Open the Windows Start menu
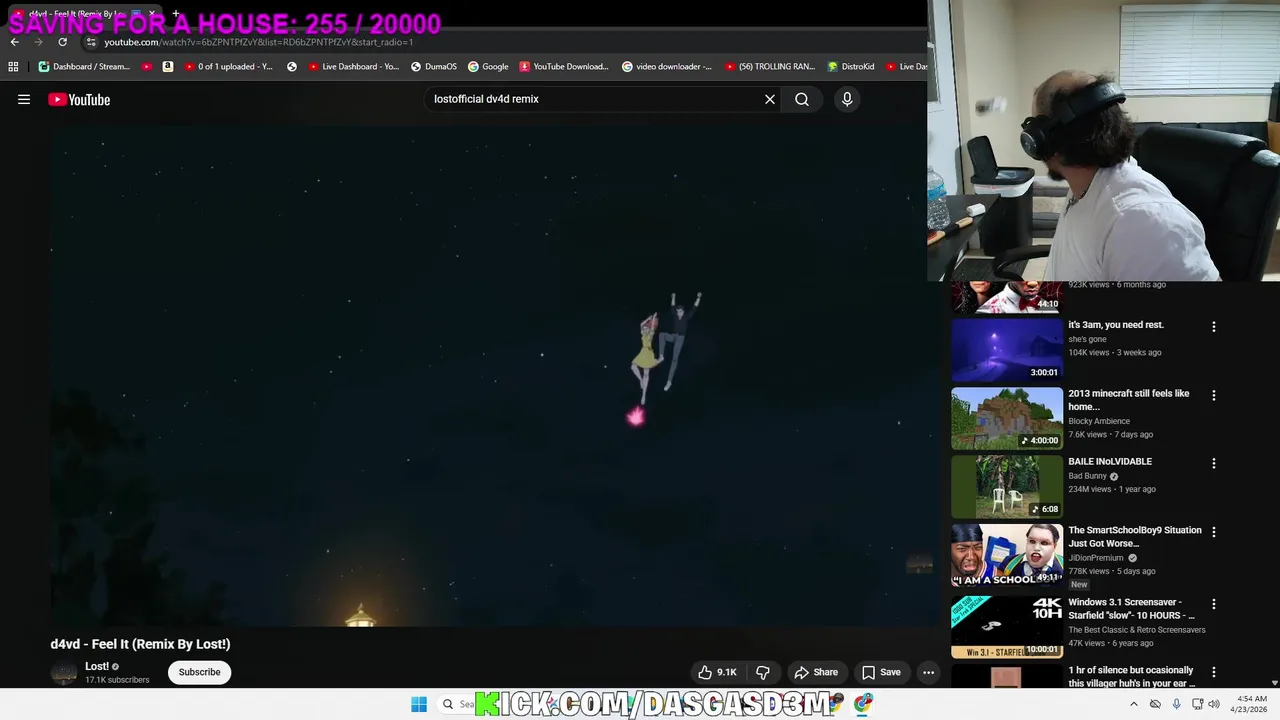Viewport: 1280px width, 720px height. (x=419, y=704)
